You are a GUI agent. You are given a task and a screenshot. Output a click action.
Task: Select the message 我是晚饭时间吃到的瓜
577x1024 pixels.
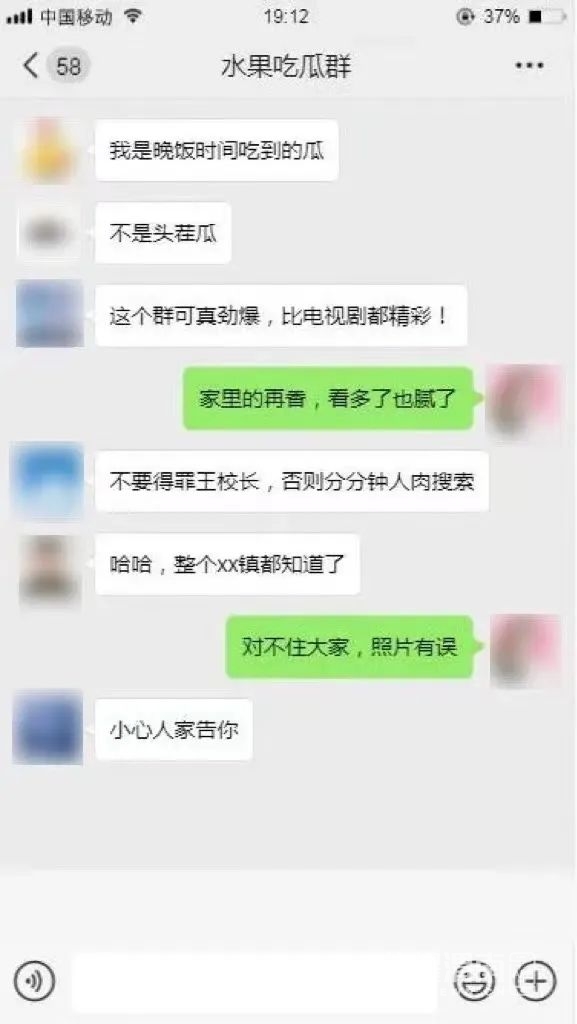[x=217, y=150]
